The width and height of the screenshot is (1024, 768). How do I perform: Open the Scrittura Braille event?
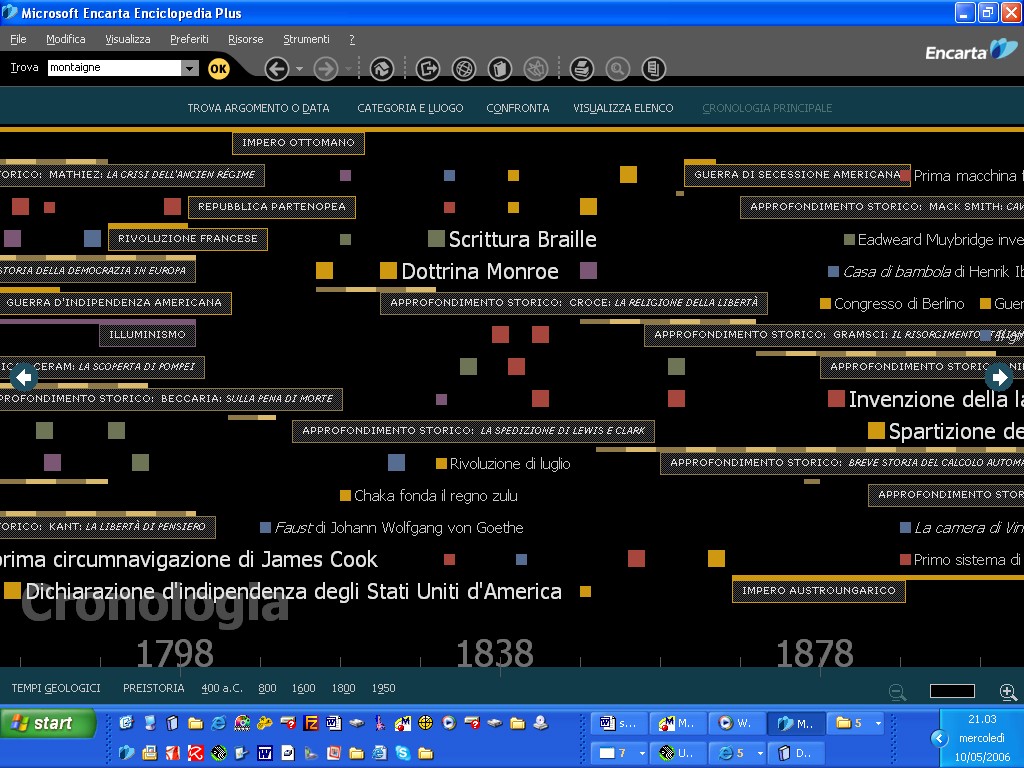pos(513,239)
